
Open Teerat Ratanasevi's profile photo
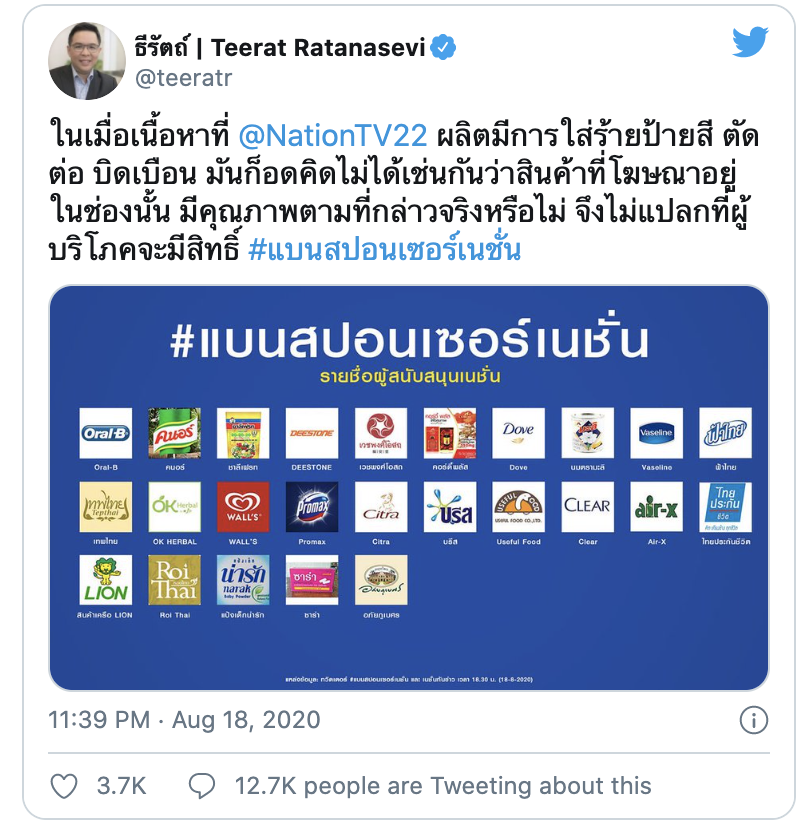point(87,60)
